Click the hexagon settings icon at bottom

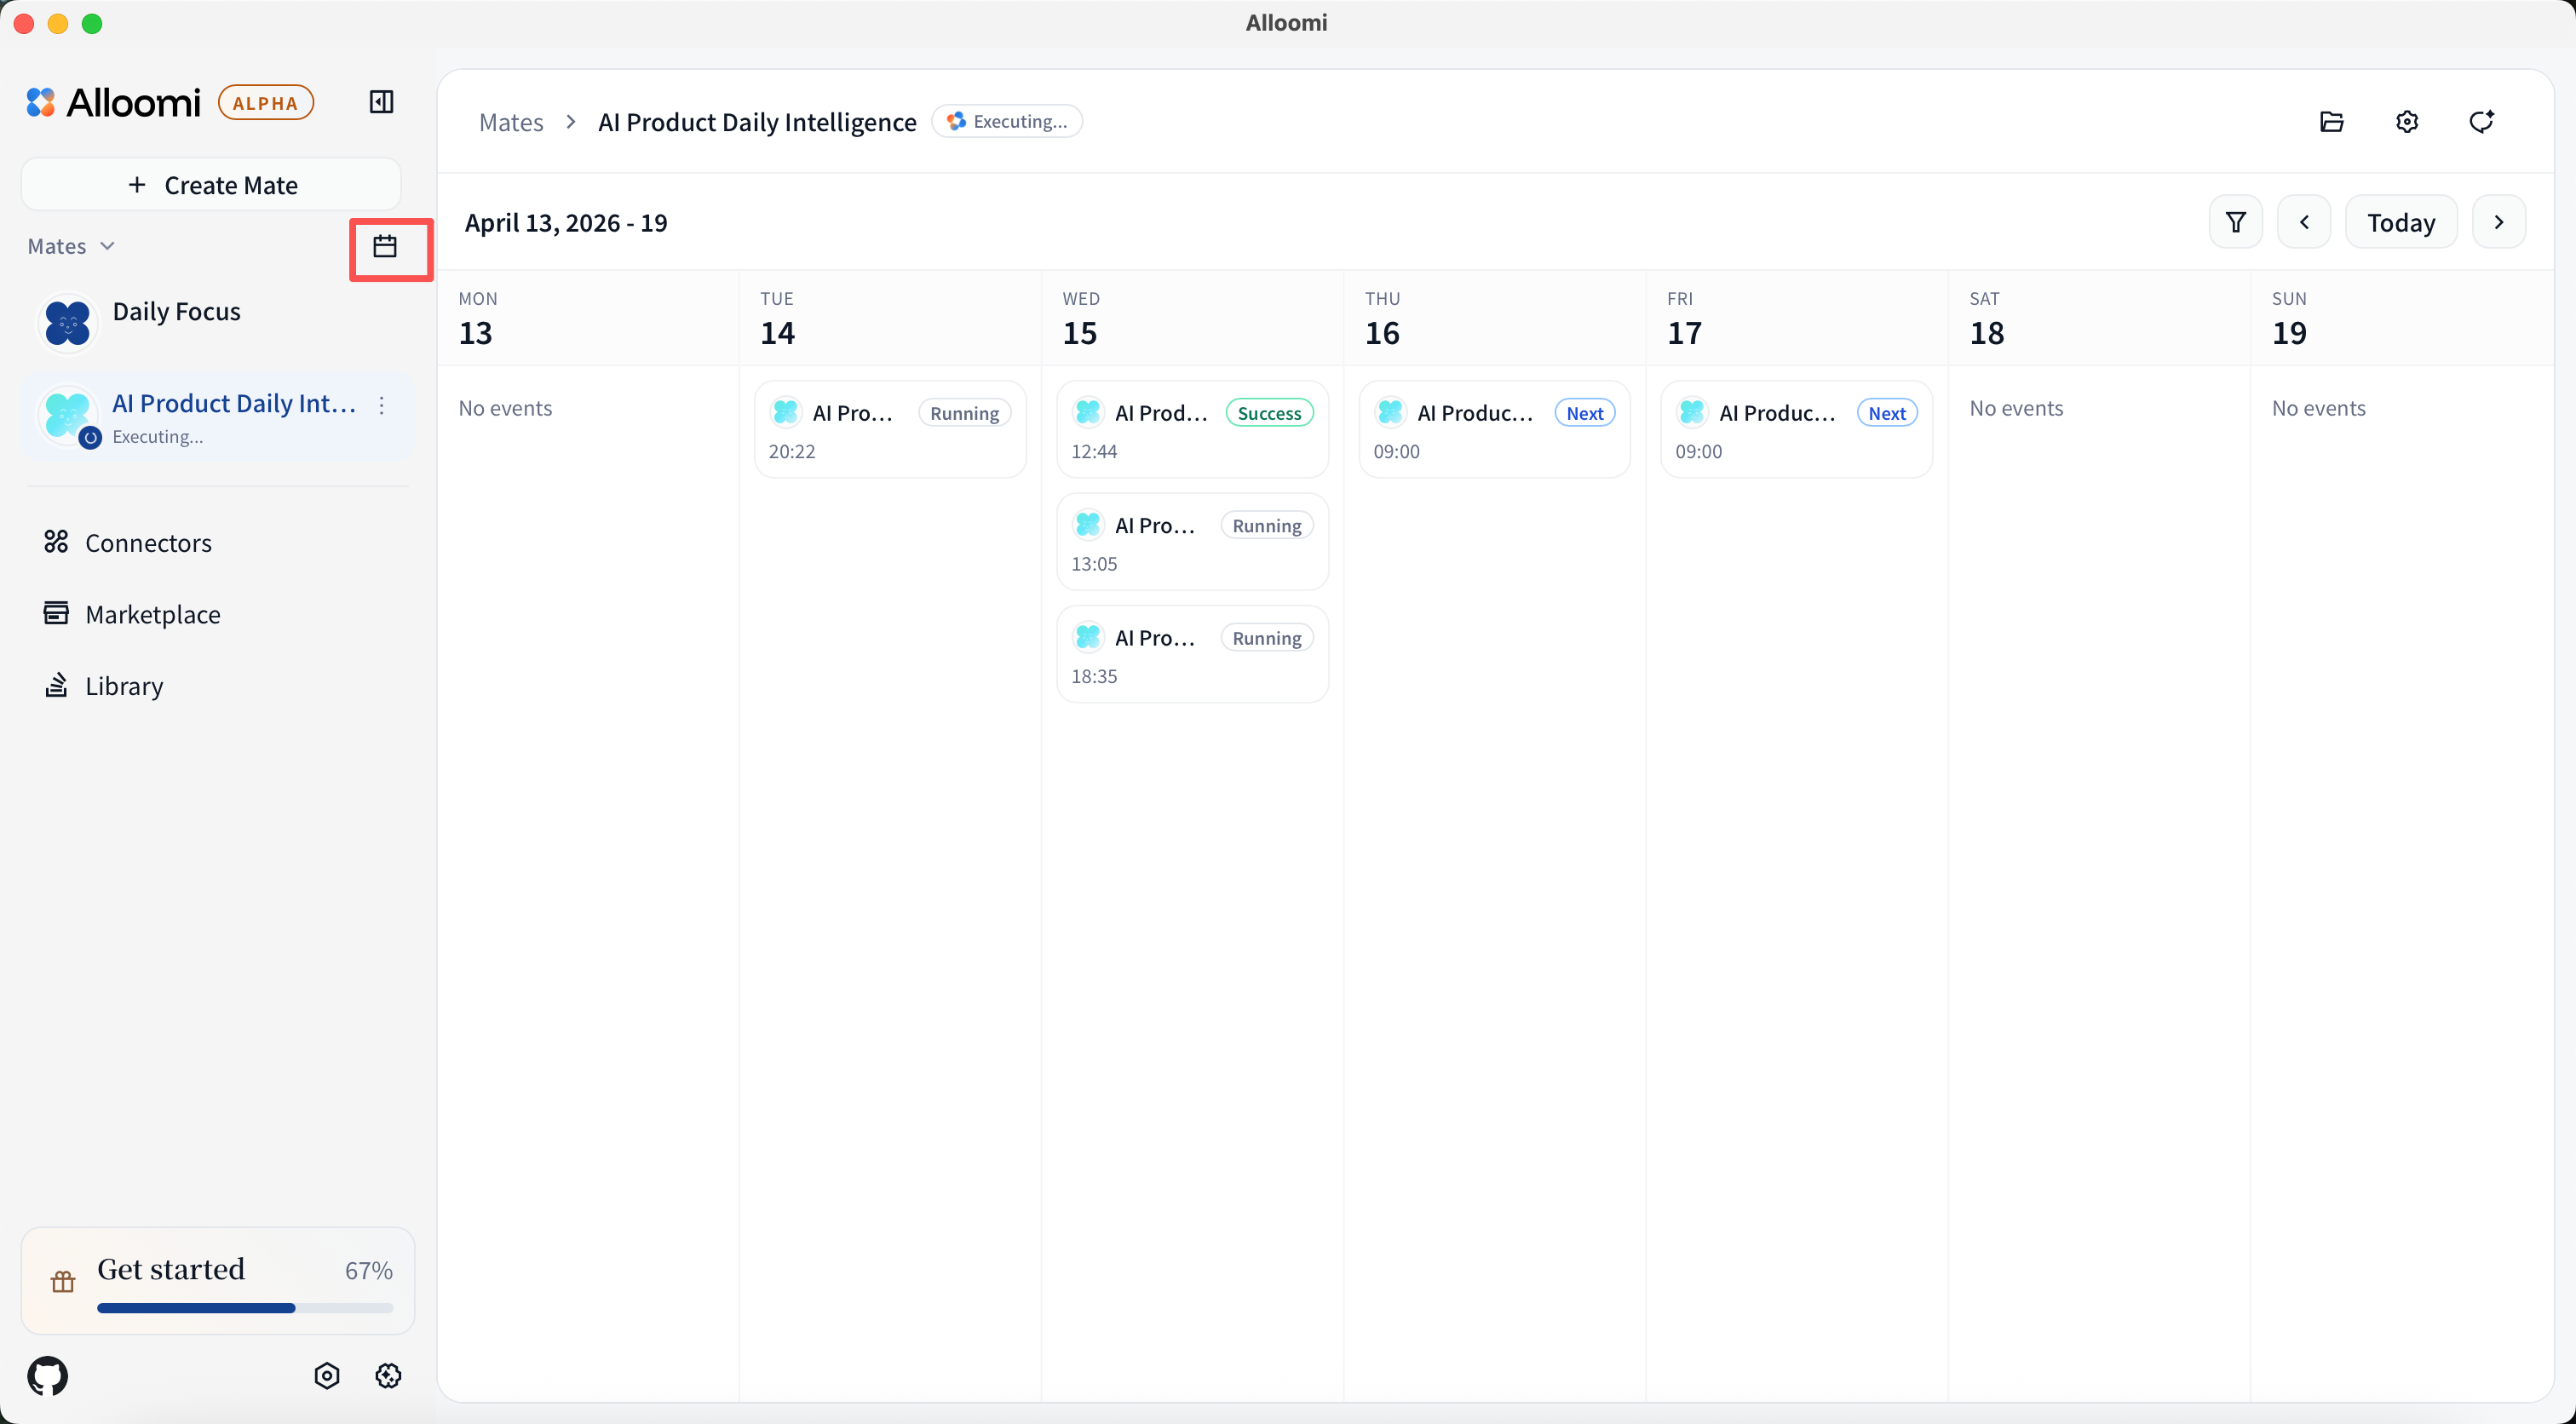326,1375
